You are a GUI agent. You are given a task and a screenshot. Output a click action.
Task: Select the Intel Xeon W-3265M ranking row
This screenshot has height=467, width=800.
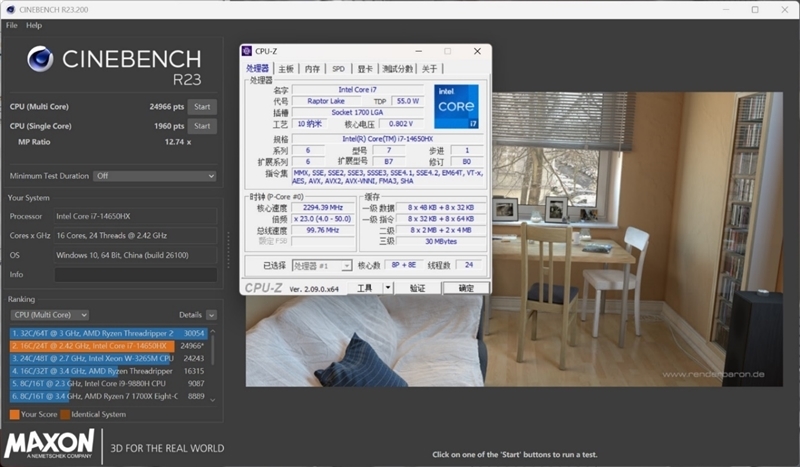click(x=108, y=358)
